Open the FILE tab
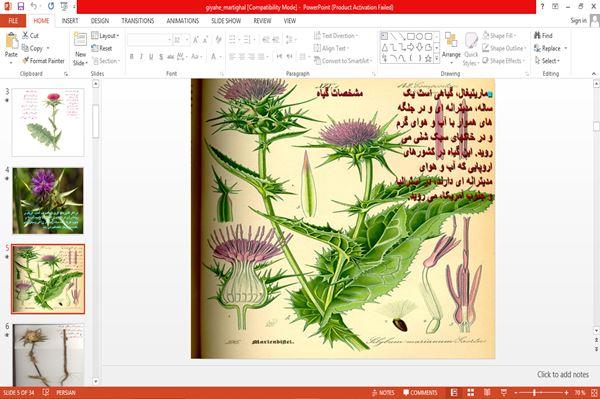Viewport: 600px width, 399px height. coord(13,21)
